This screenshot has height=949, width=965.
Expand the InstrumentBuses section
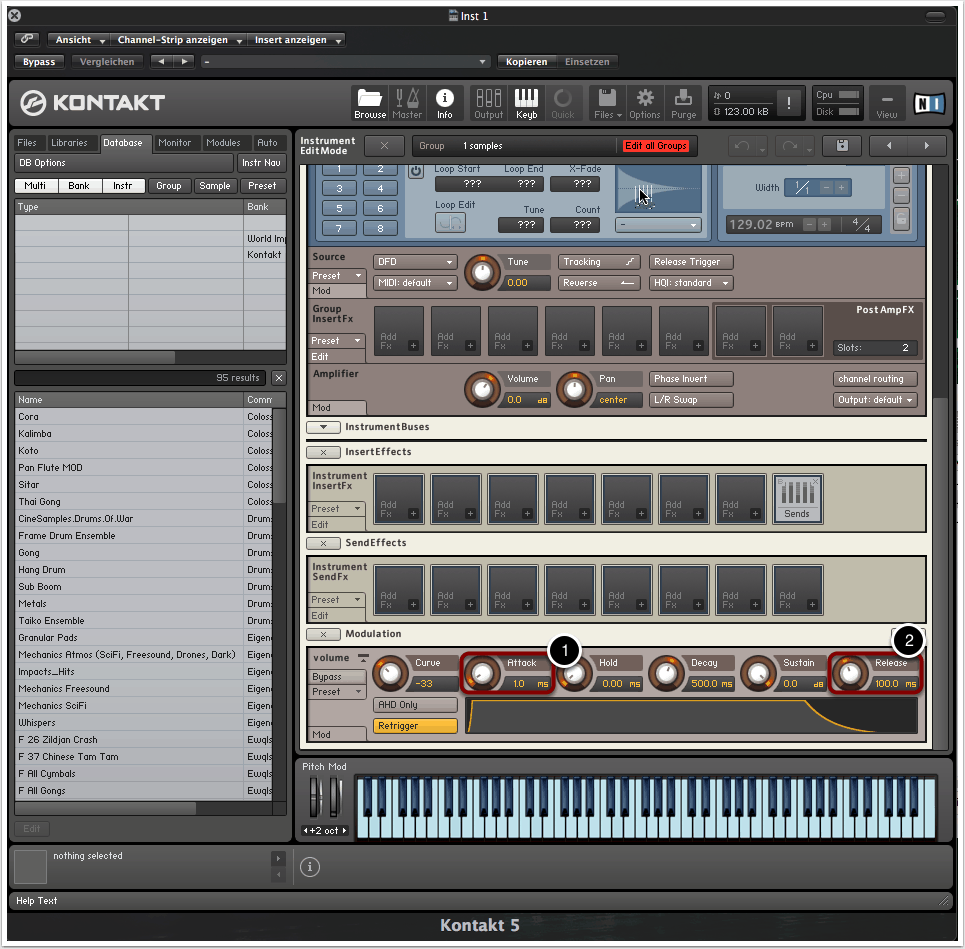pyautogui.click(x=323, y=427)
